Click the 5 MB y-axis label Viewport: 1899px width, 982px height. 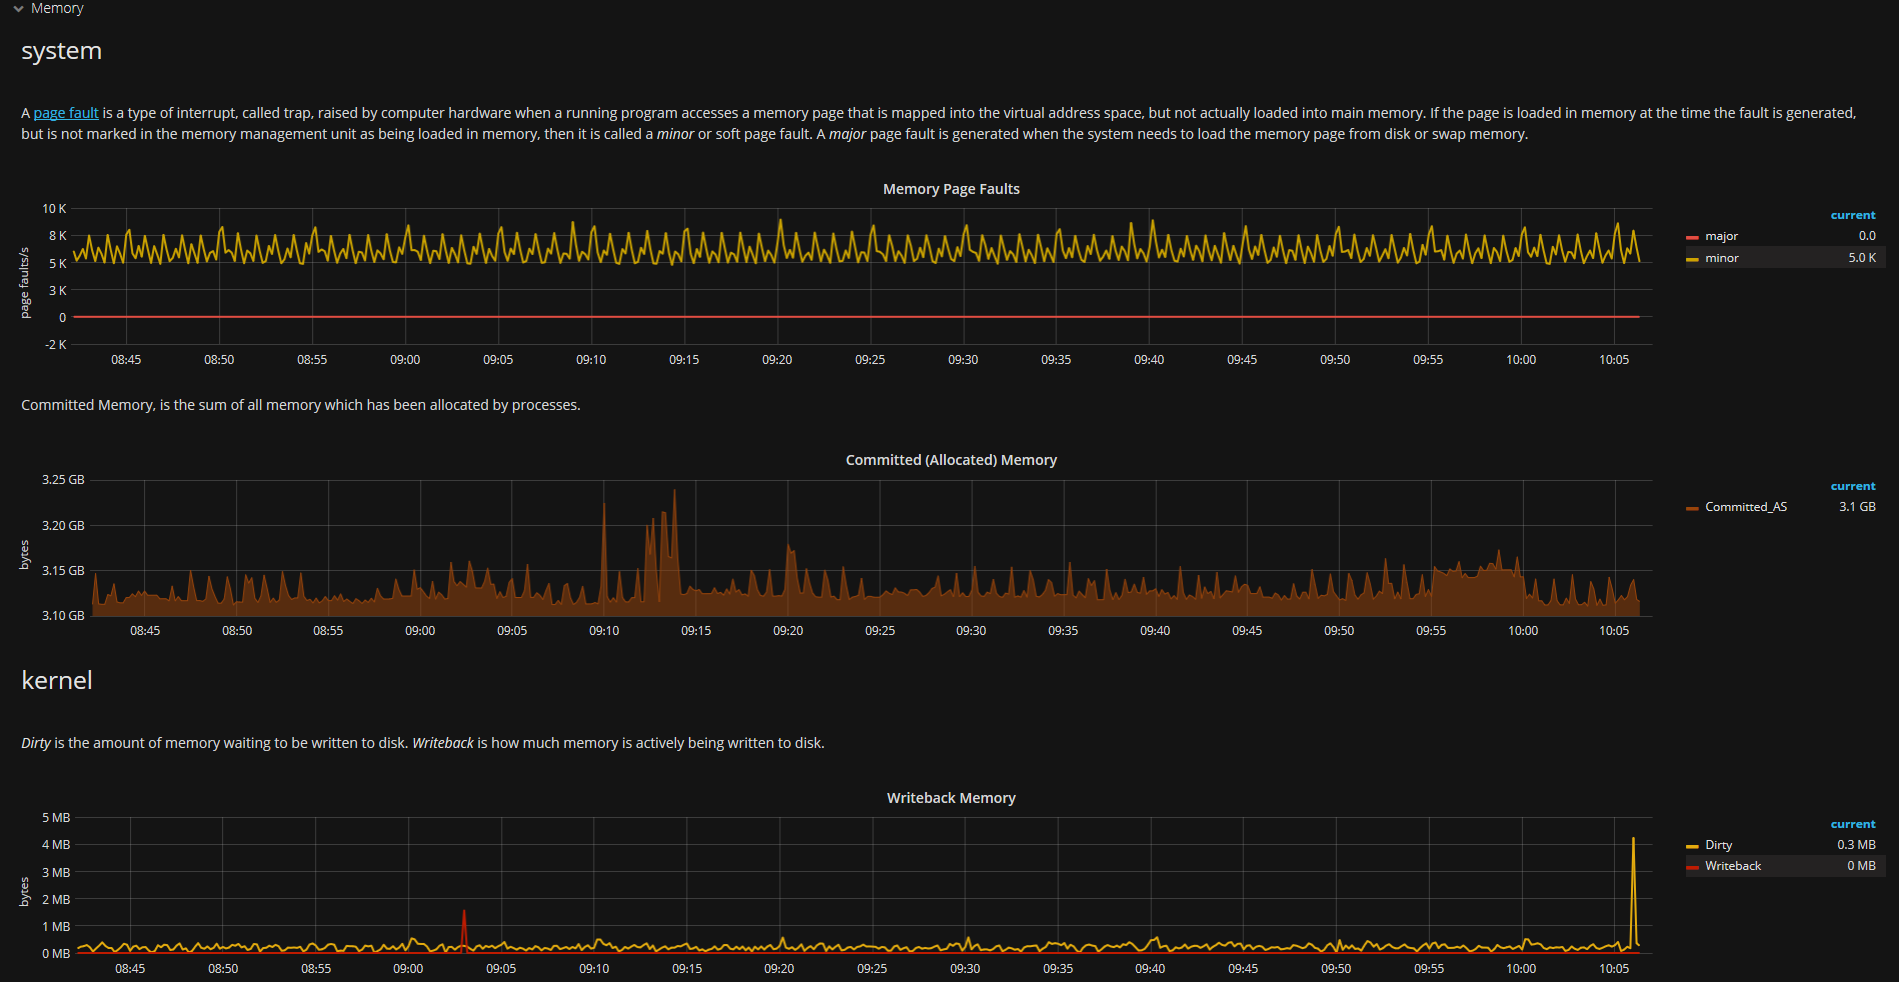(56, 818)
